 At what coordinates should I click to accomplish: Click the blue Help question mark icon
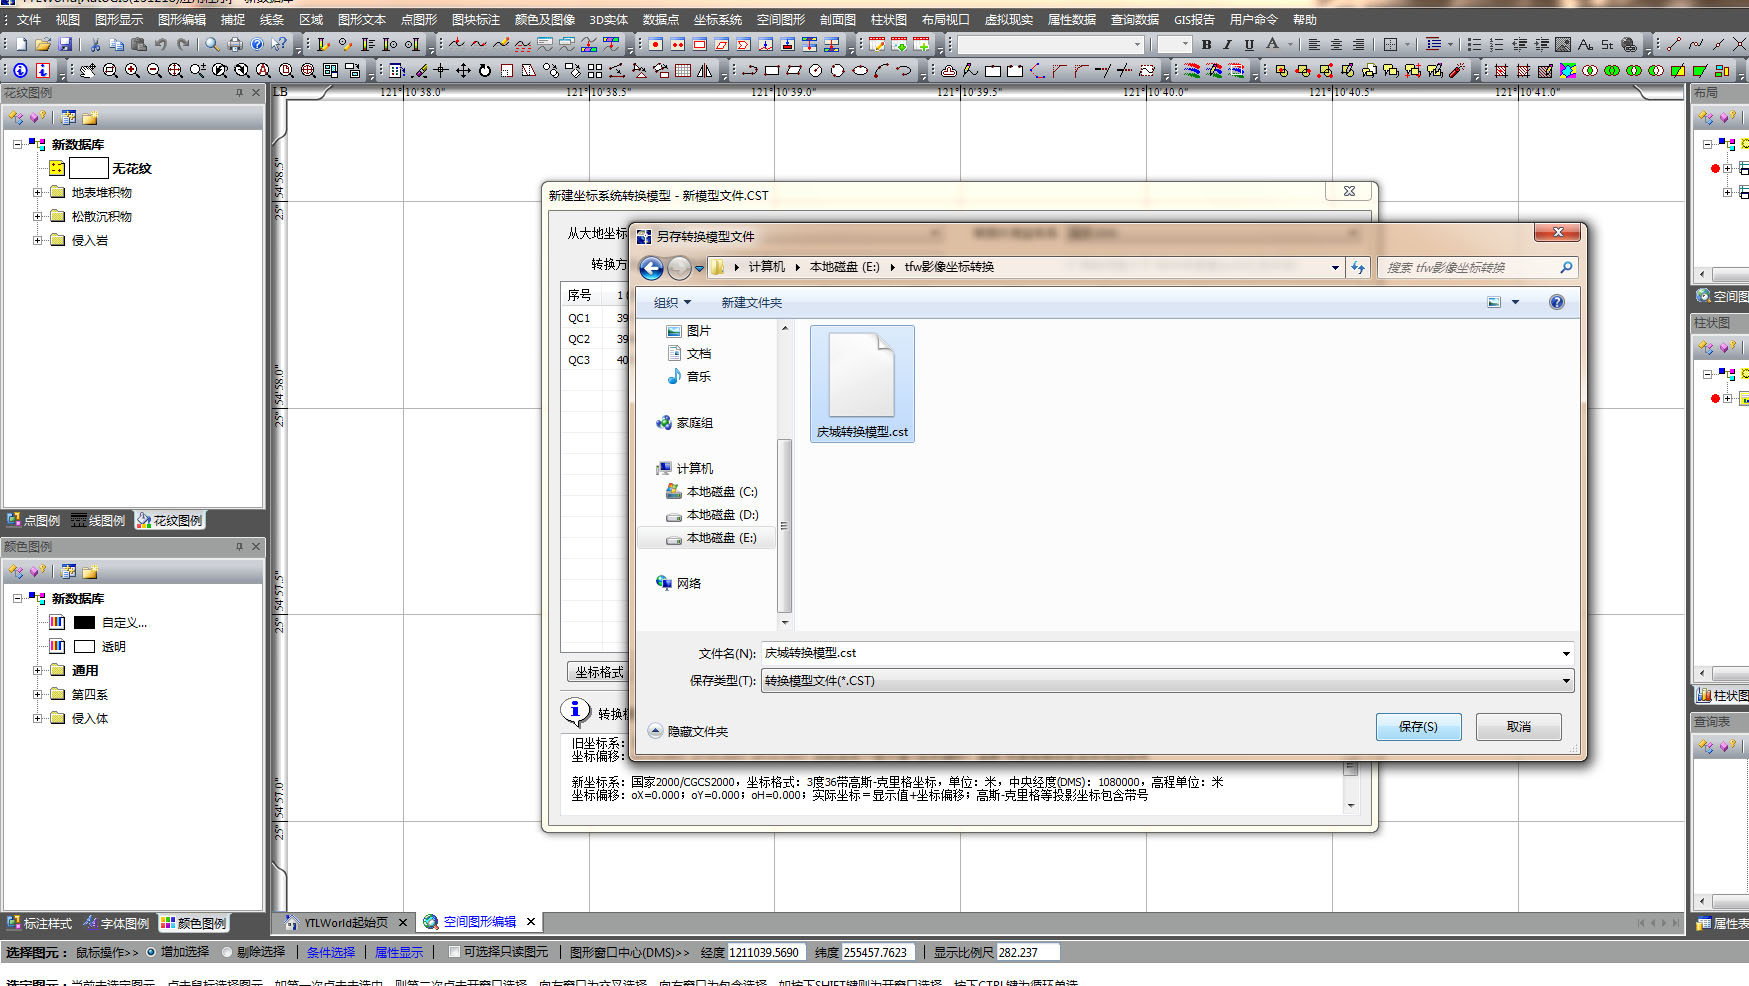257,44
